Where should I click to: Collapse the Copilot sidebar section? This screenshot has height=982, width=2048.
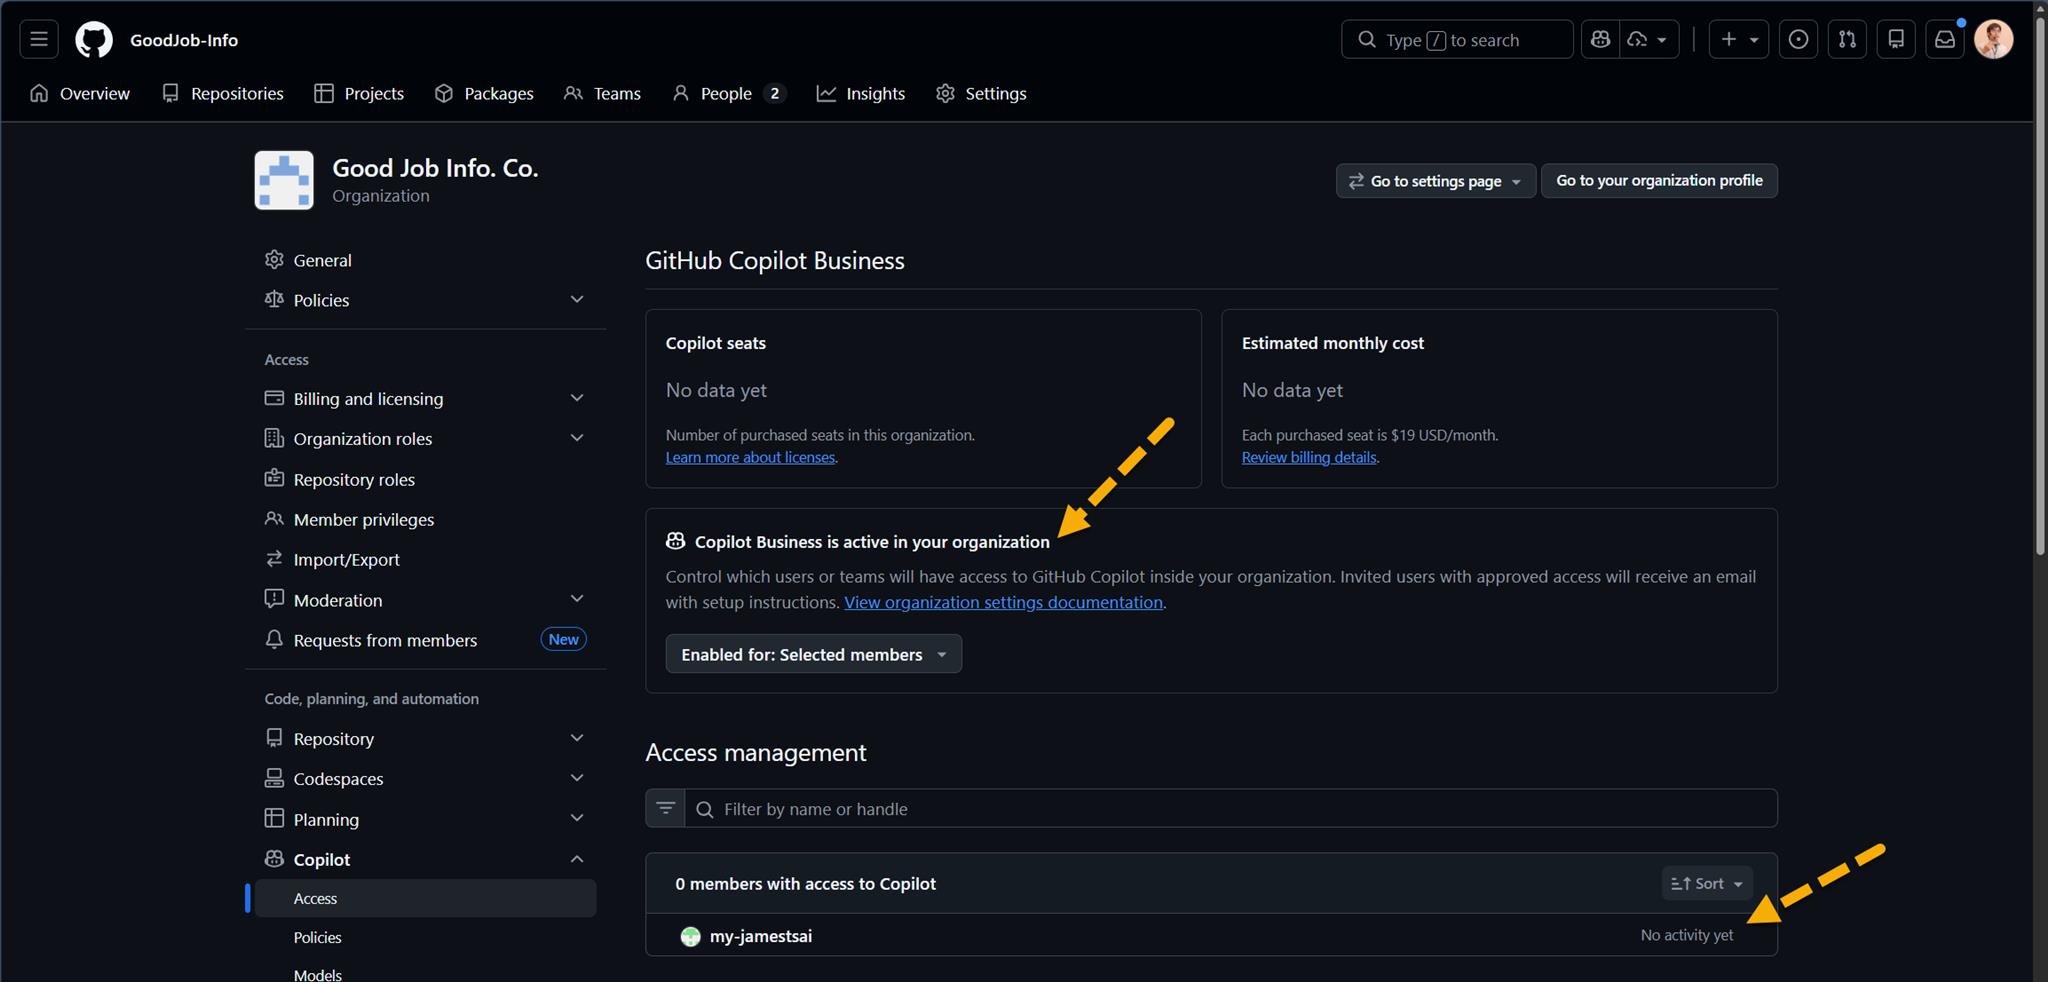tap(576, 859)
